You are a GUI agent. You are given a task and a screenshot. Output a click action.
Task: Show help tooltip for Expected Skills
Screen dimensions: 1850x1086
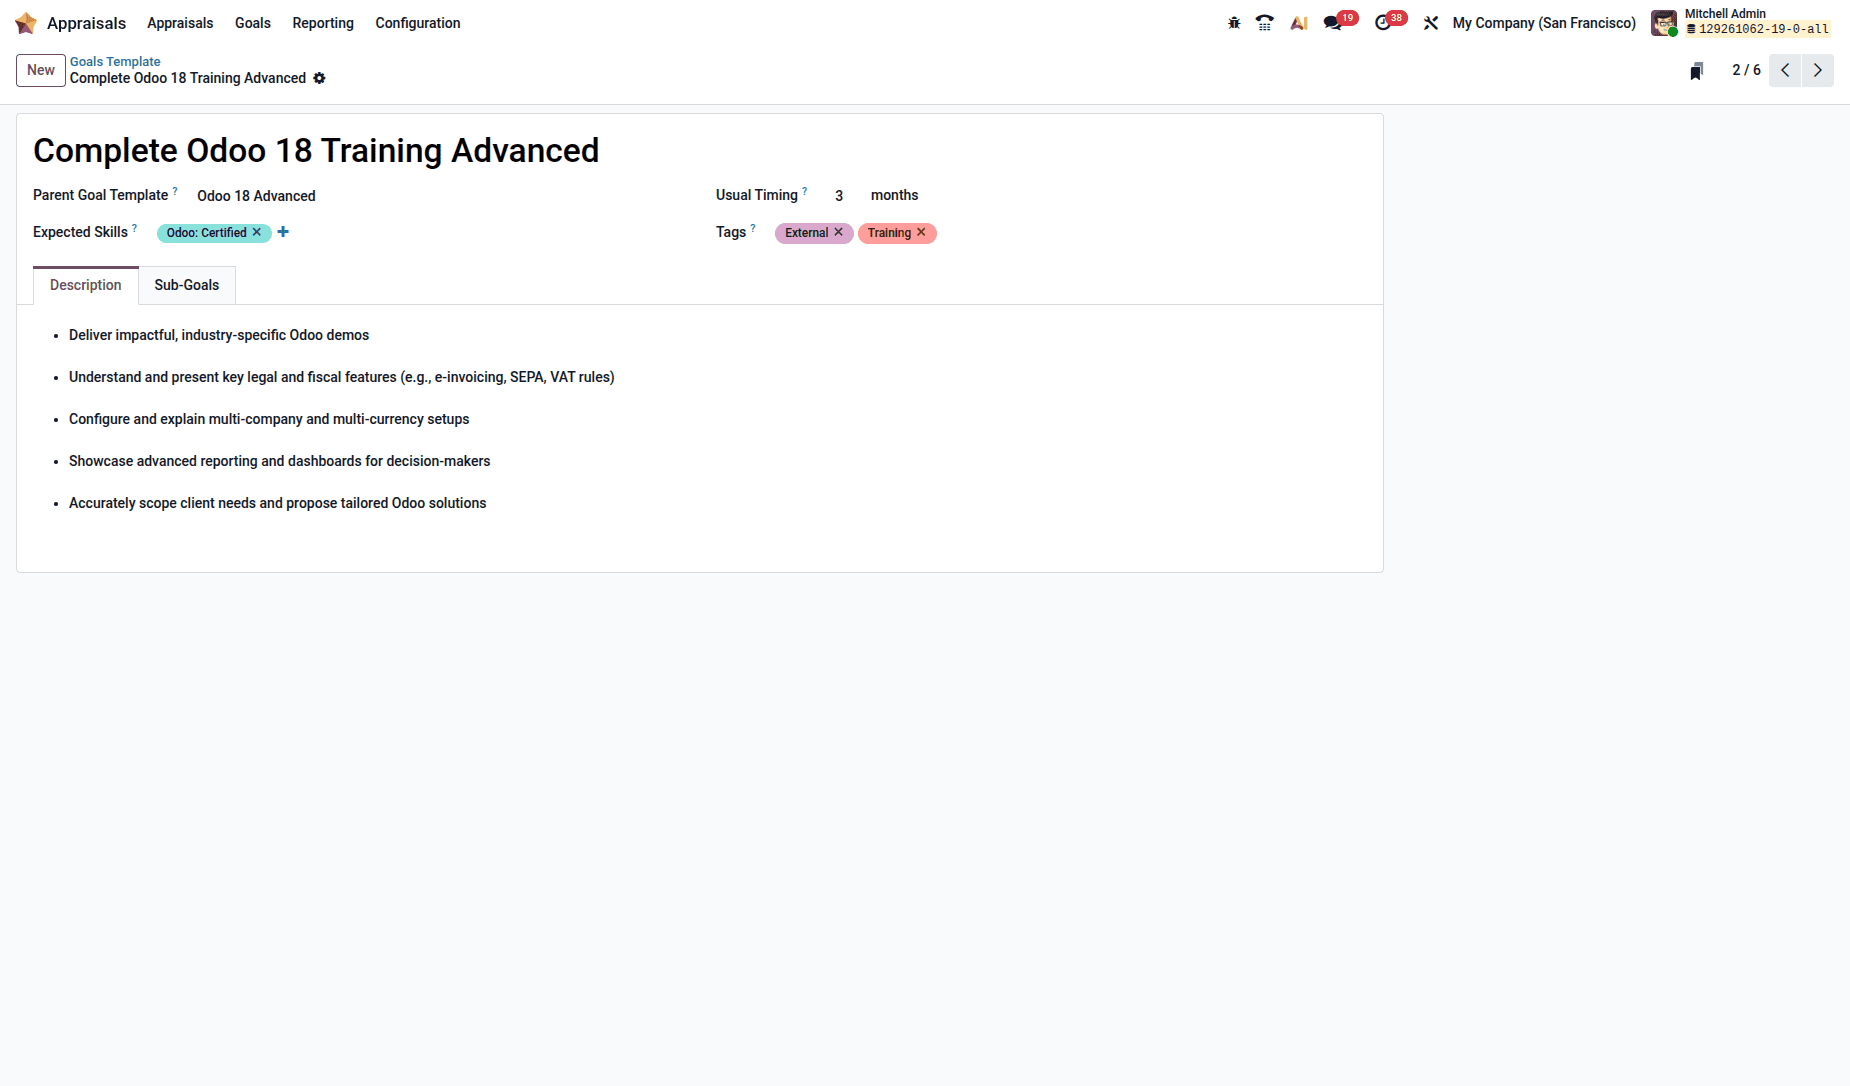tap(135, 227)
